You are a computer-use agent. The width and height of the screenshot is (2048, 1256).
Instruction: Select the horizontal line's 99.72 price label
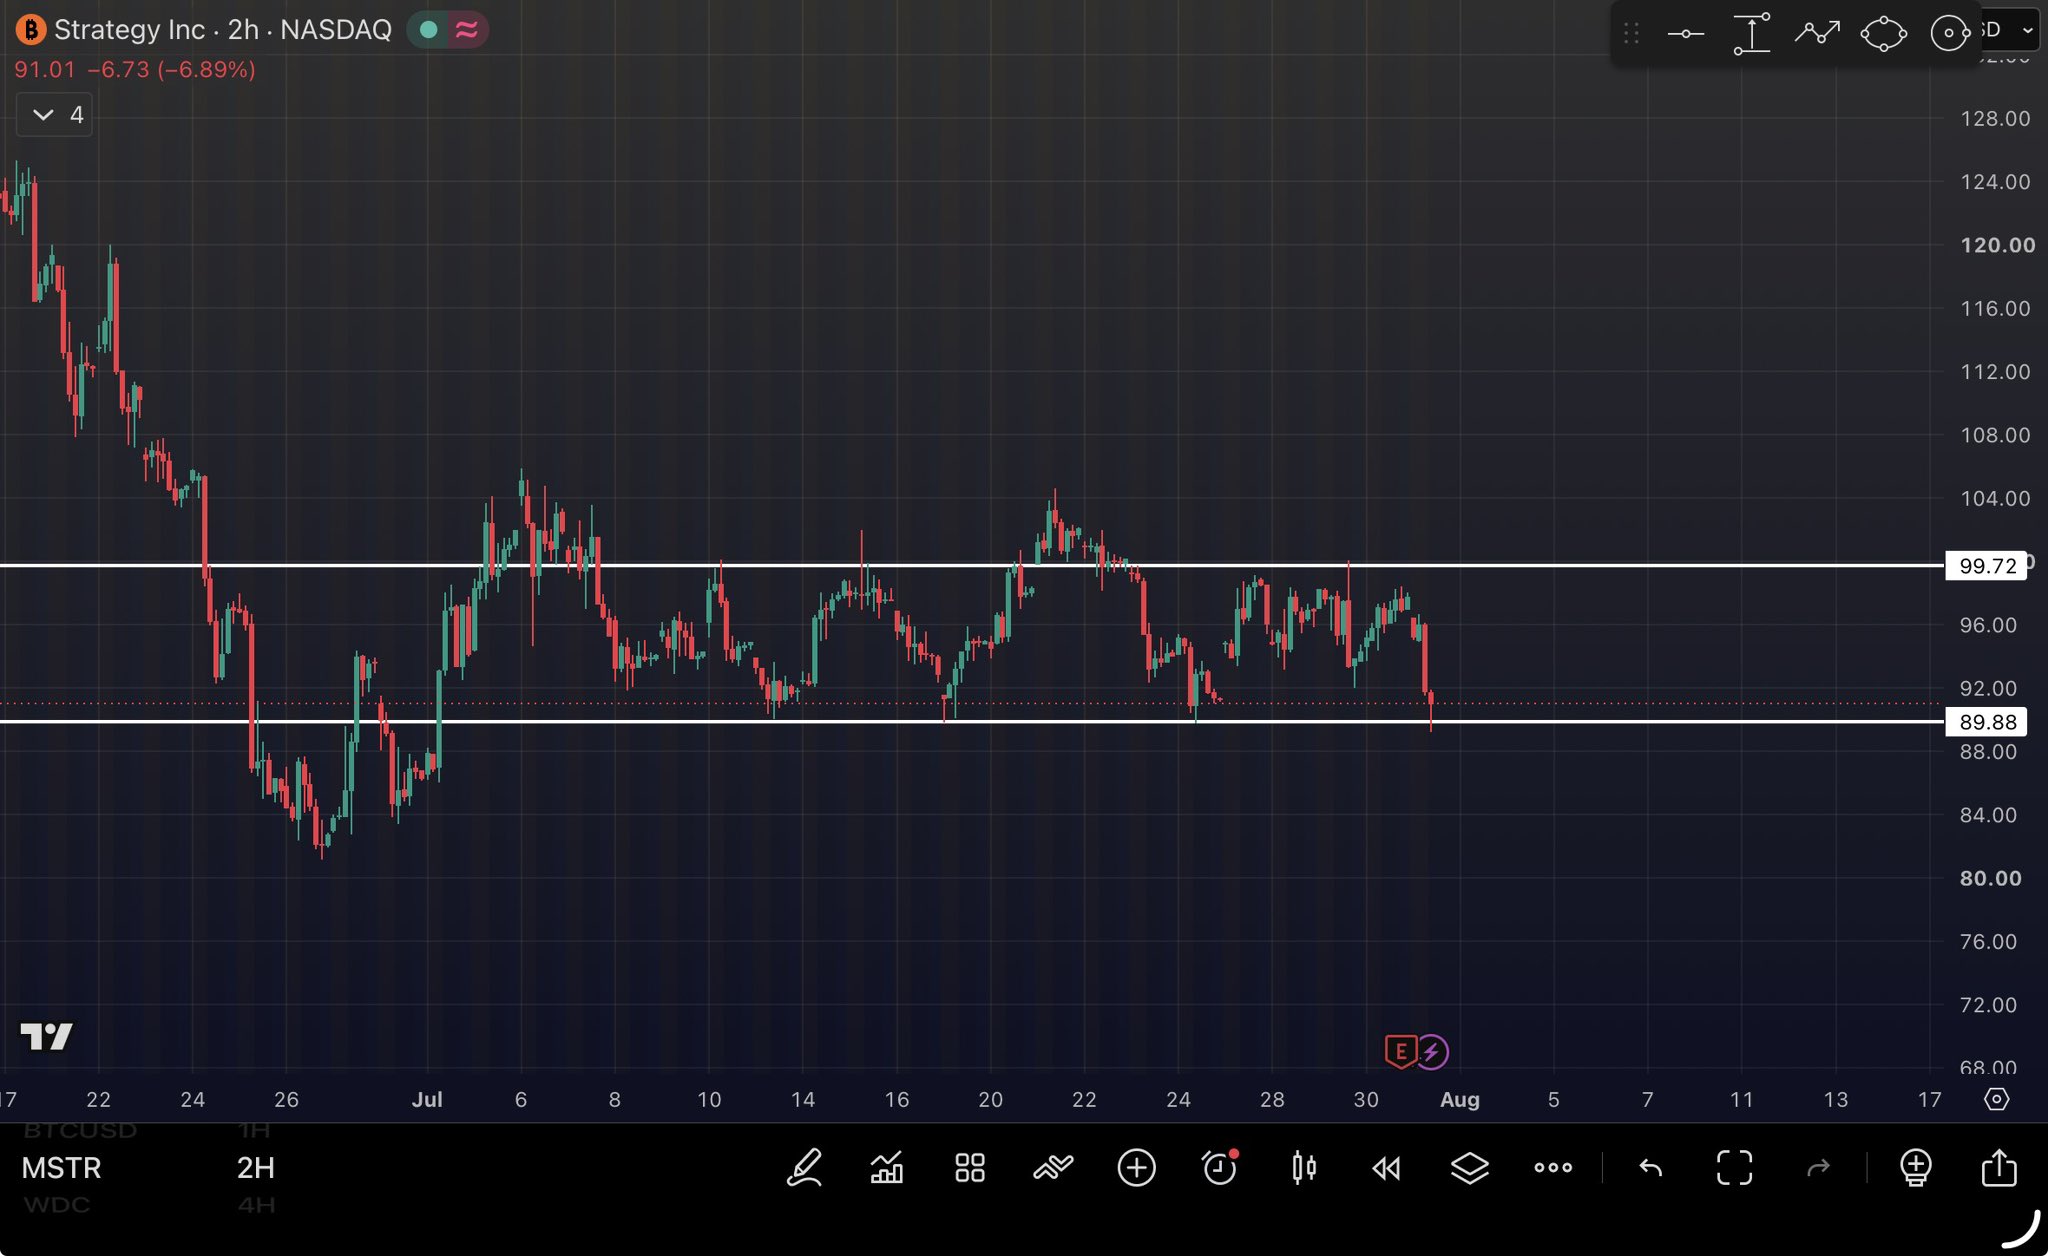(x=1988, y=566)
